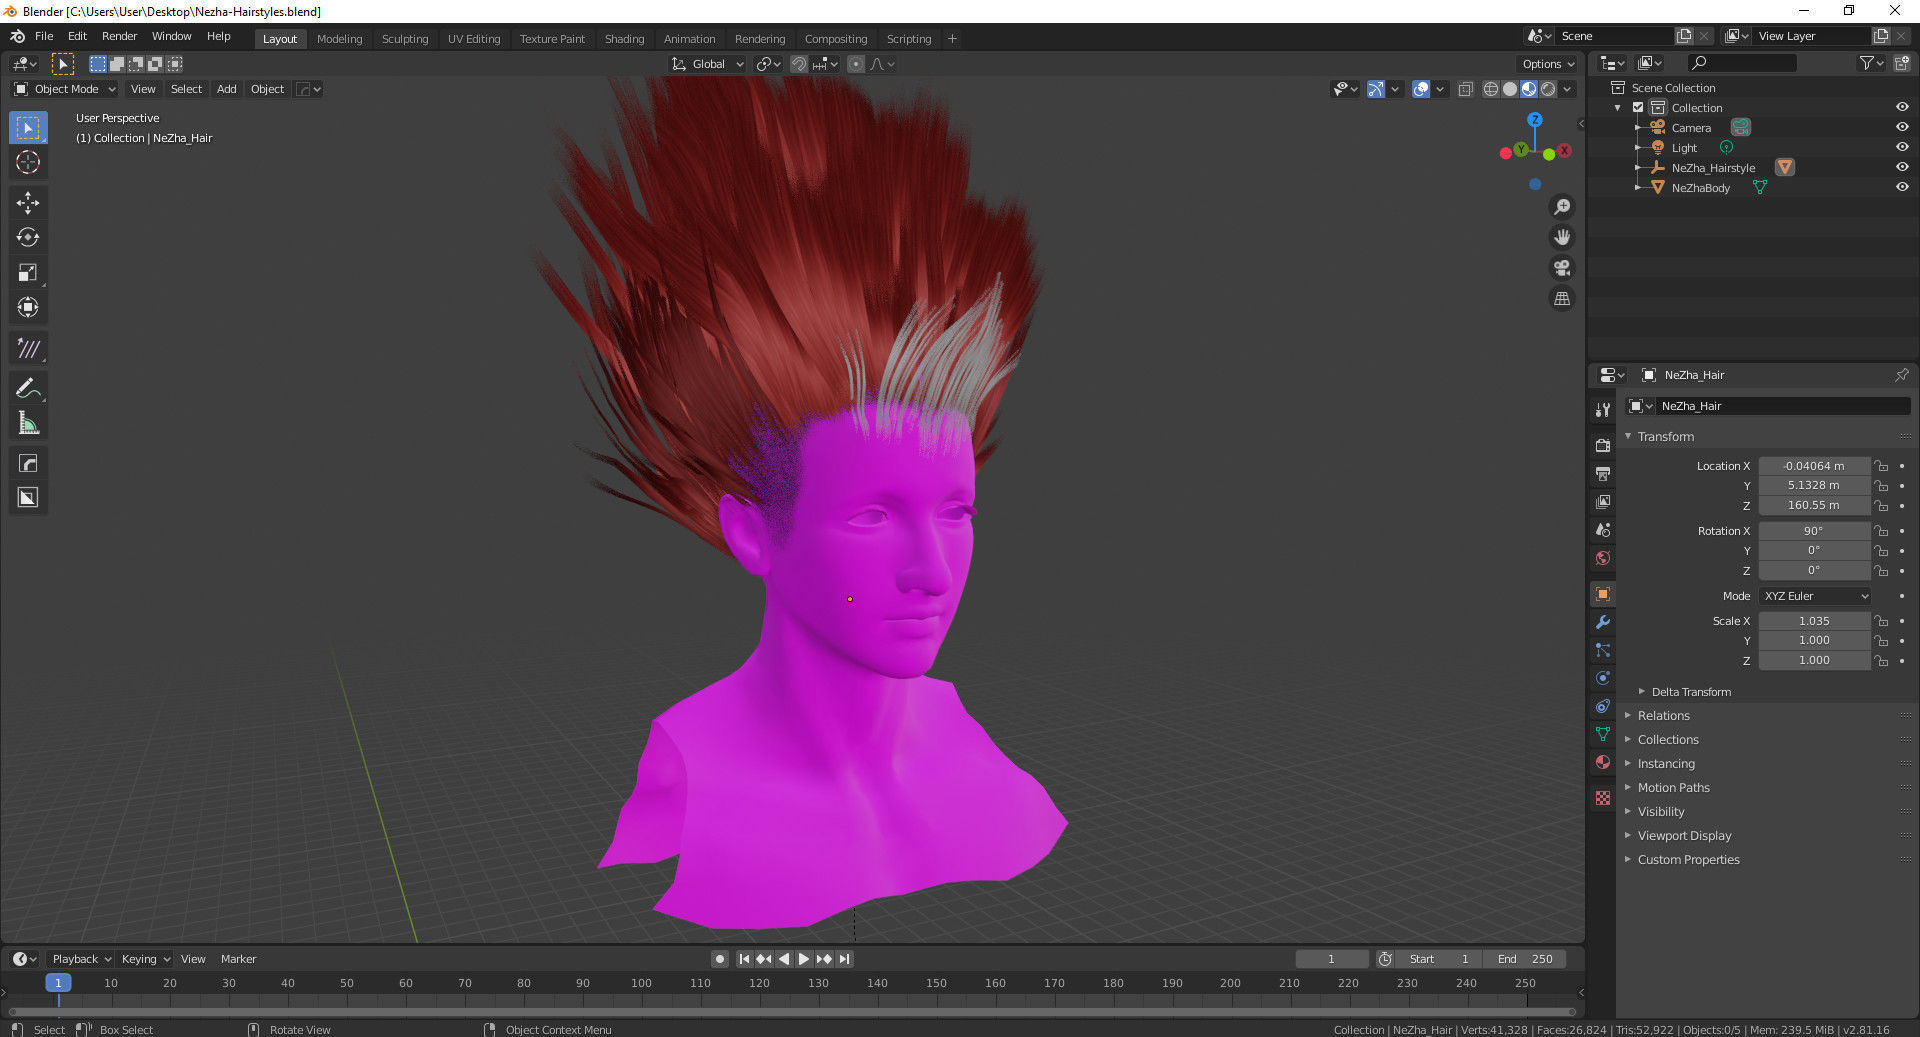This screenshot has width=1920, height=1037.
Task: Click the zoom viewport magnifier icon
Action: point(1562,207)
